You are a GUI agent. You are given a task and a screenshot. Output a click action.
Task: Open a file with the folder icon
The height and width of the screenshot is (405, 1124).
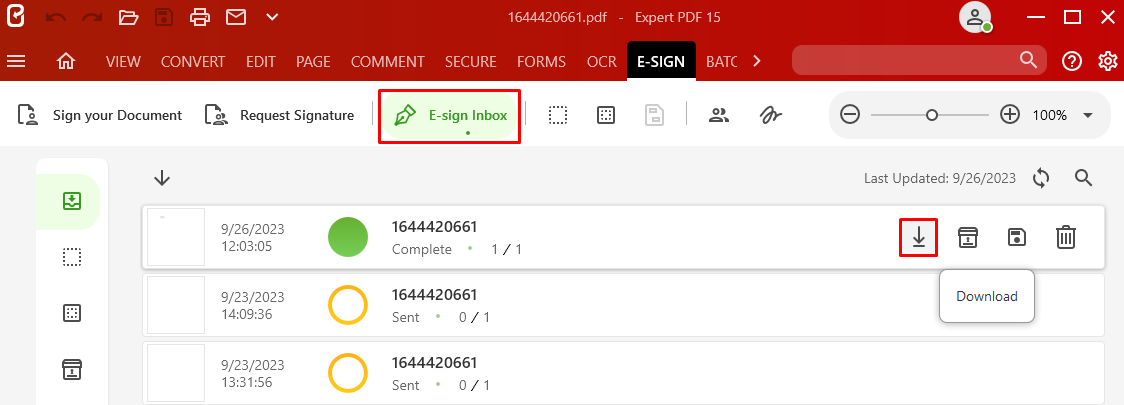(128, 17)
